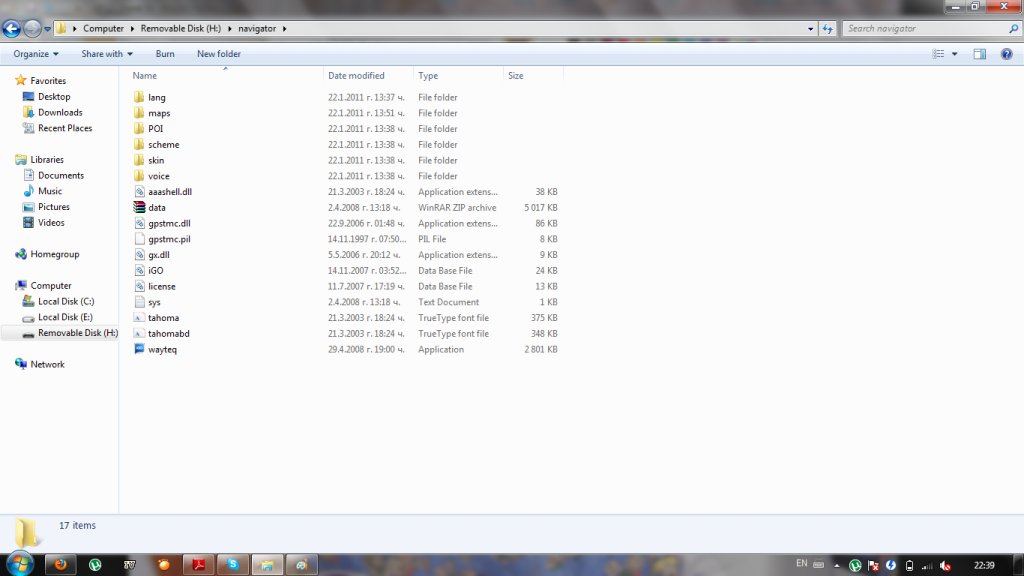
Task: Select Removable Disk (H:) in the breadcrumb
Action: pyautogui.click(x=181, y=29)
